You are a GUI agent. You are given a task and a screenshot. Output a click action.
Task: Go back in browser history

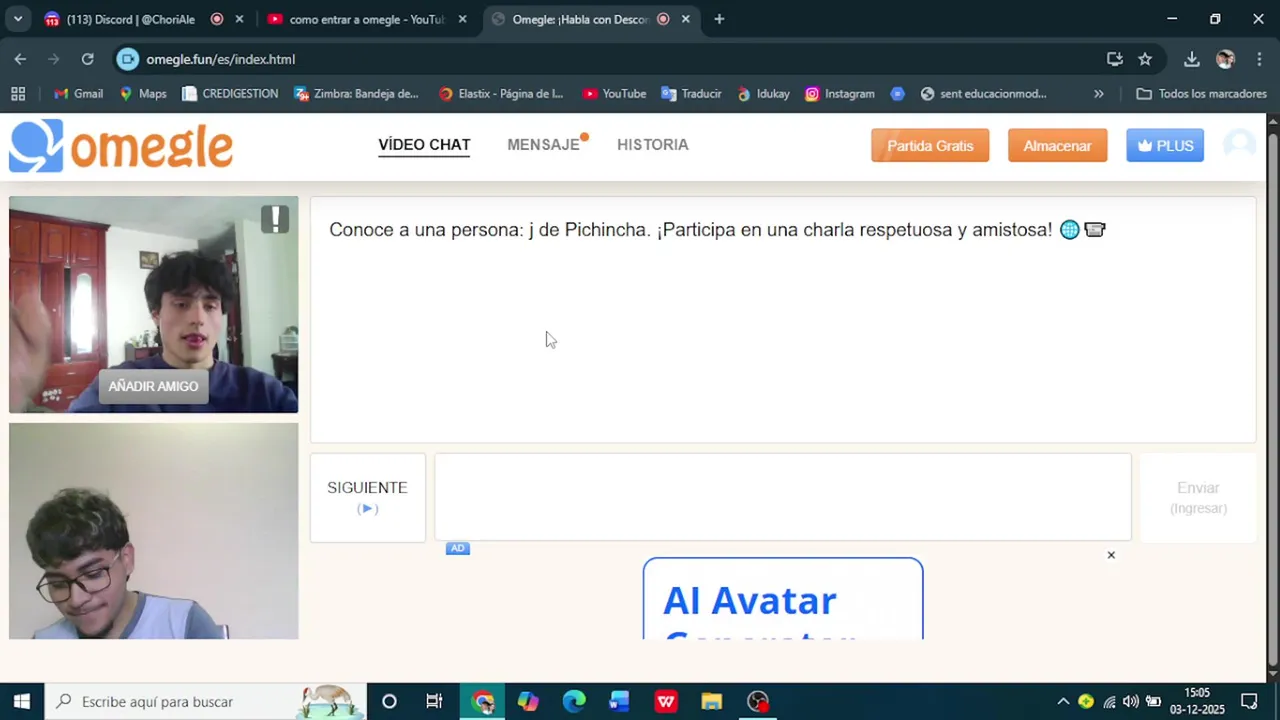[20, 59]
